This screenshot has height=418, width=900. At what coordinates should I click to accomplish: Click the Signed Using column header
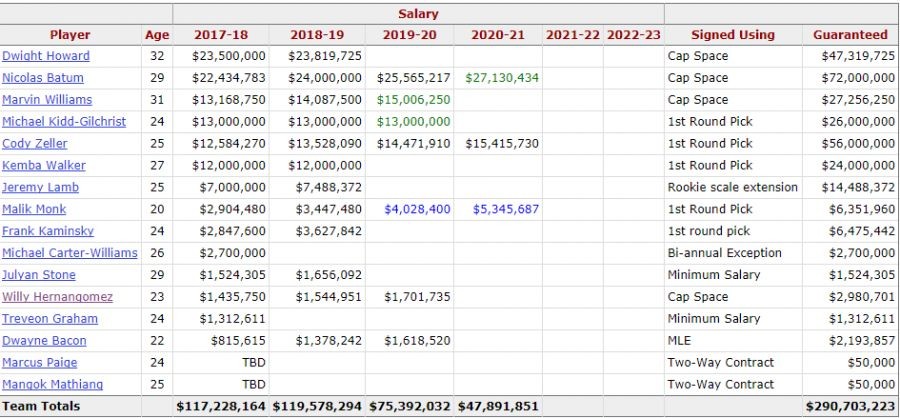(x=733, y=35)
